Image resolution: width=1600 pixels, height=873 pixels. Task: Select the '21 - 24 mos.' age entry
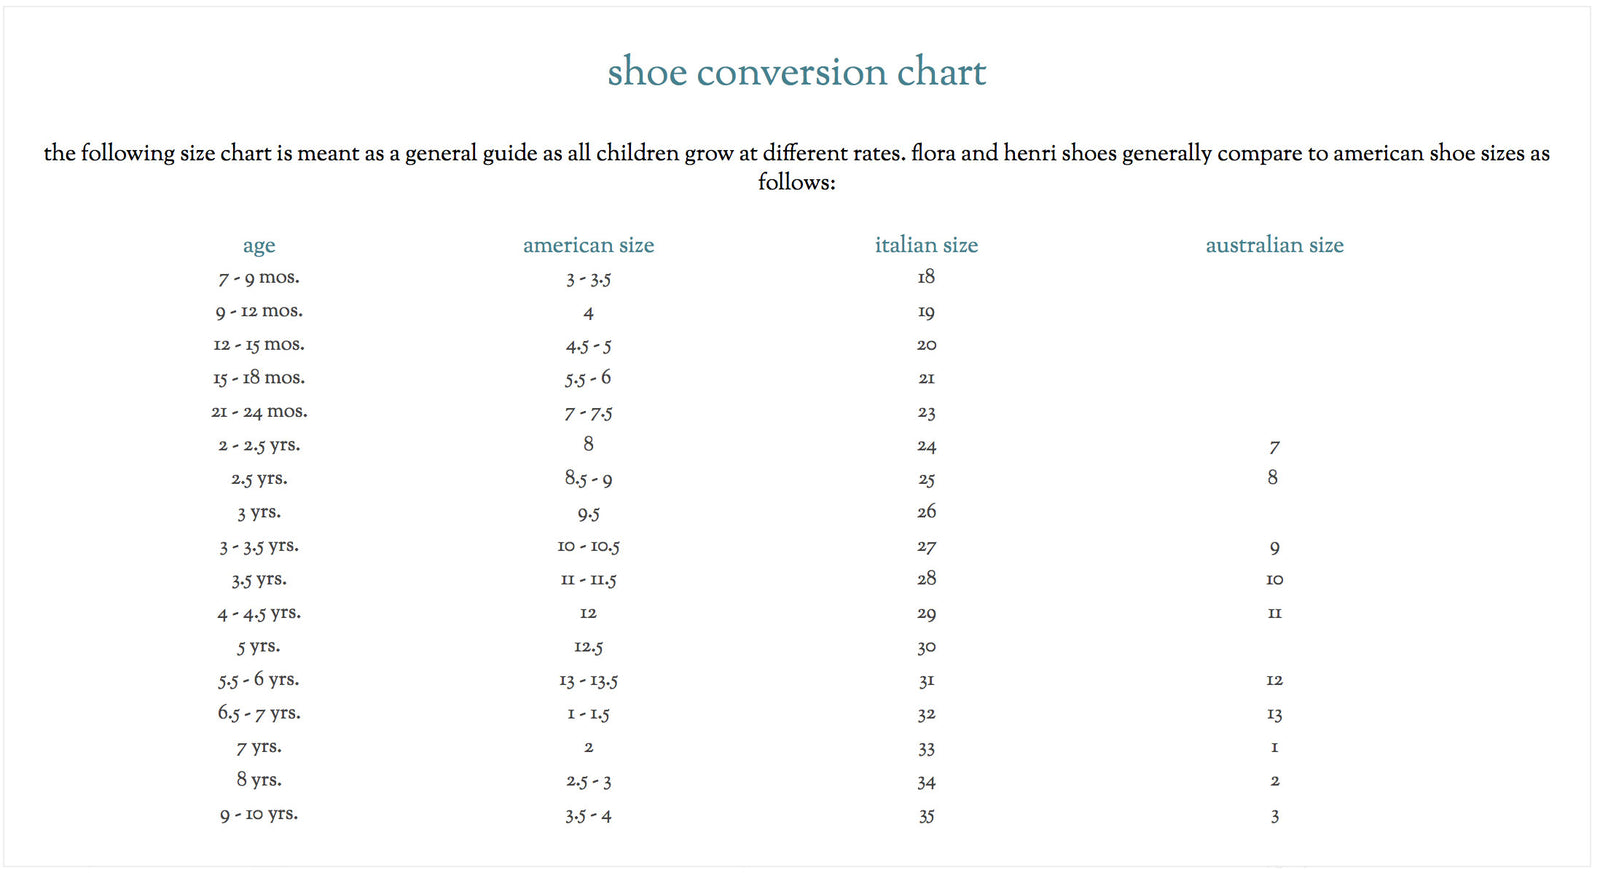259,412
